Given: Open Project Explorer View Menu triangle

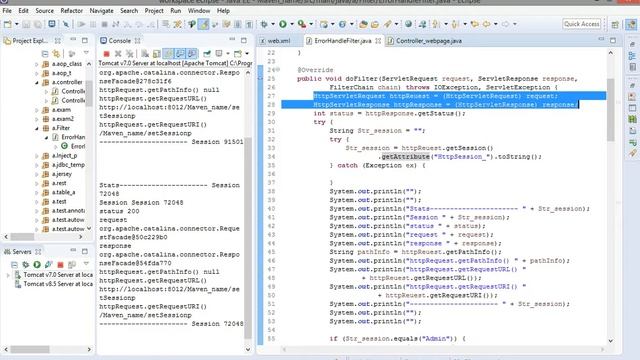Looking at the screenshot, I should (x=86, y=53).
